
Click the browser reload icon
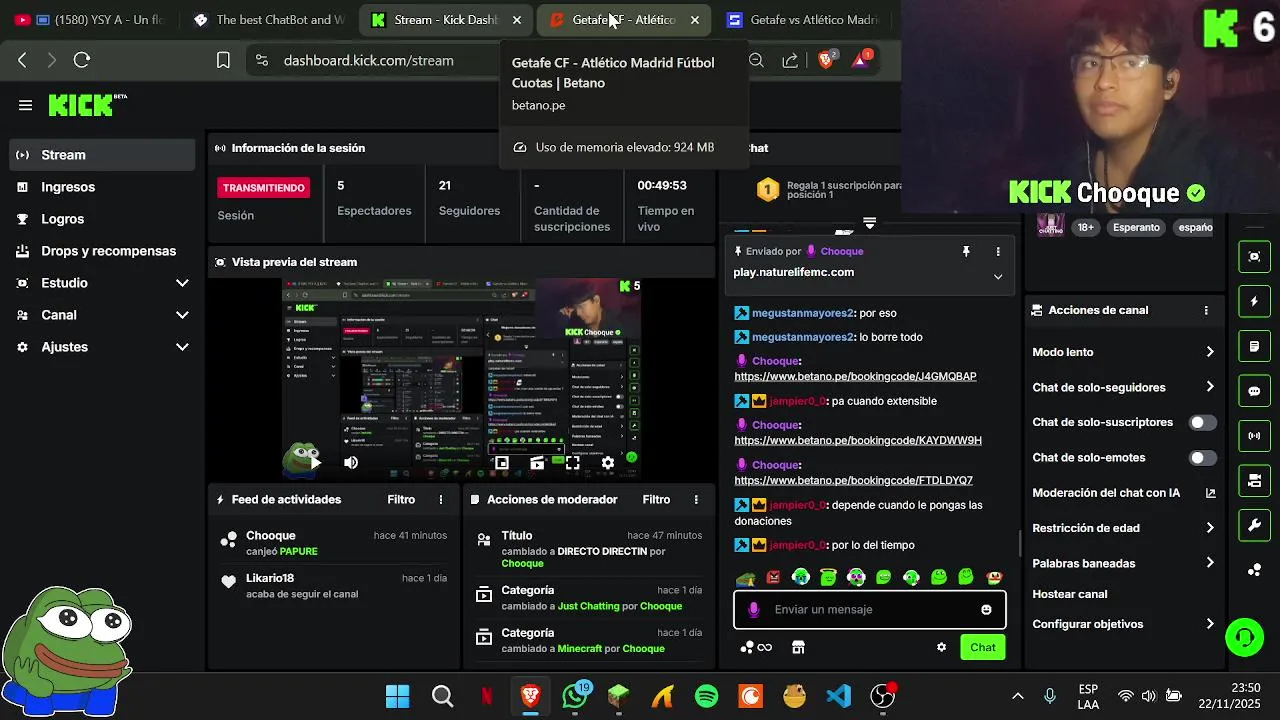[x=82, y=60]
